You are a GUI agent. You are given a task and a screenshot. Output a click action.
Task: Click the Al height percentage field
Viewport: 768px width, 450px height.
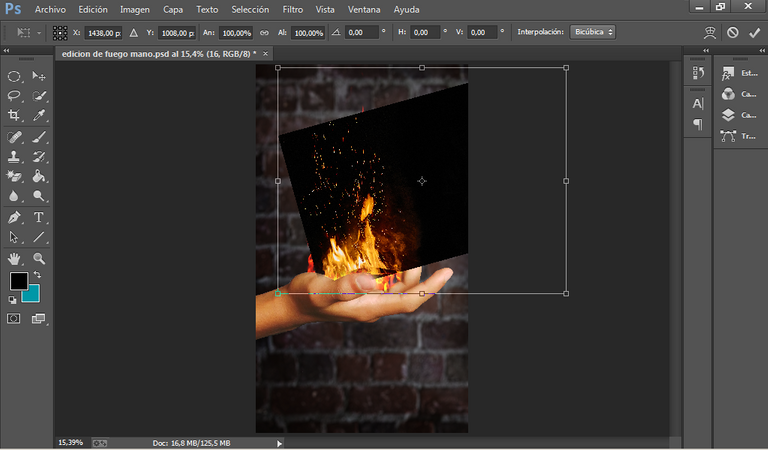point(308,33)
